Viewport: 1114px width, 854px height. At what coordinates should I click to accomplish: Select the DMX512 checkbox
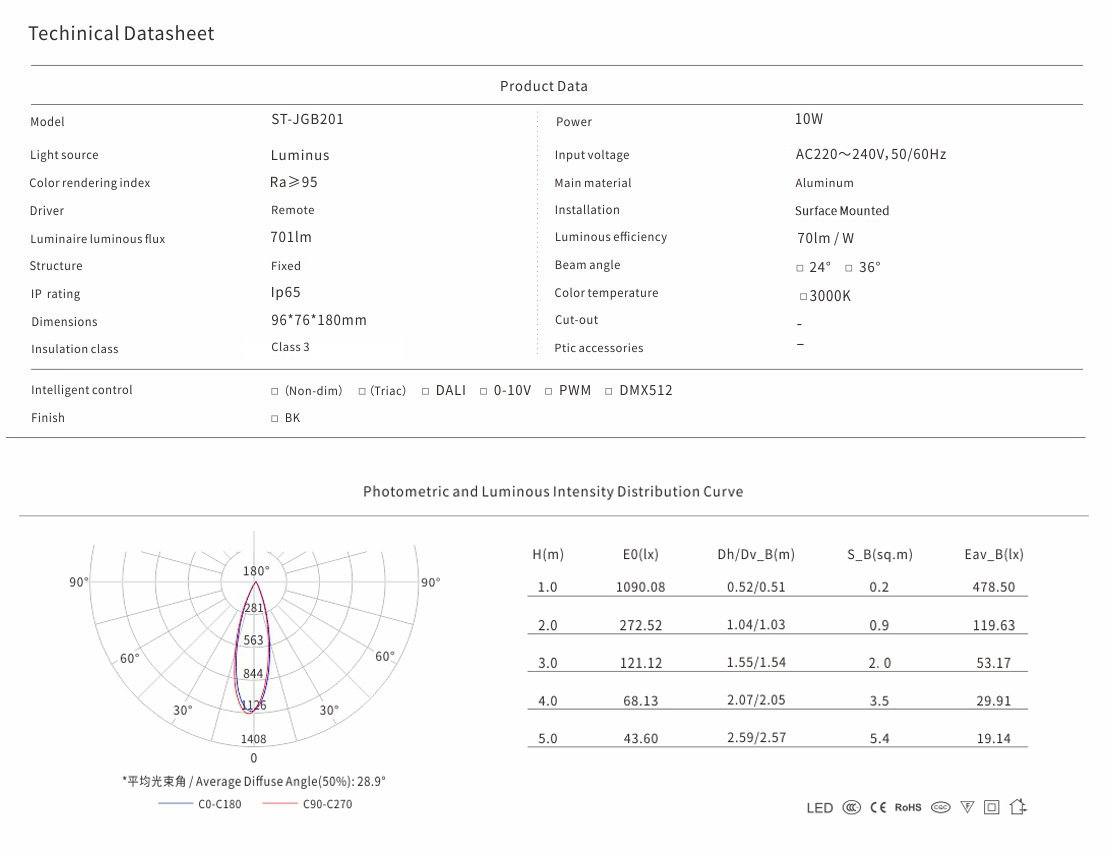608,391
